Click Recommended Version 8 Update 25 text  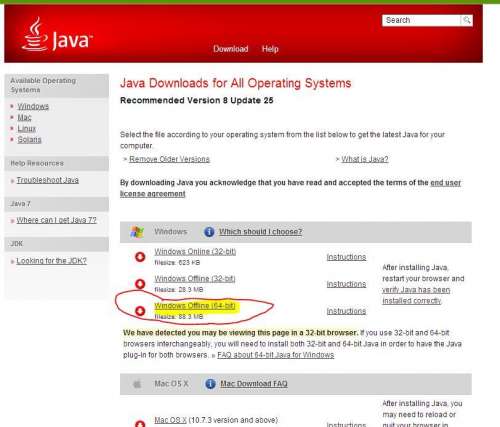[x=197, y=100]
